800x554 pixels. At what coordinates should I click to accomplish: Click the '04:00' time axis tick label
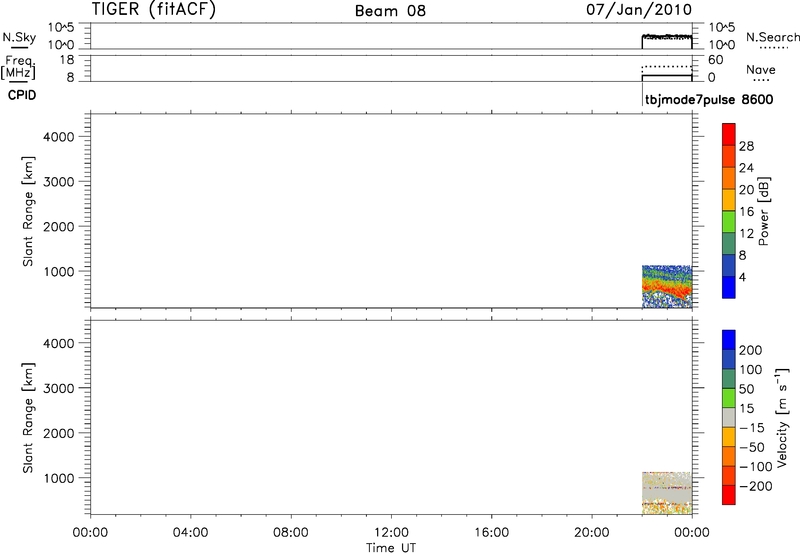click(x=190, y=533)
